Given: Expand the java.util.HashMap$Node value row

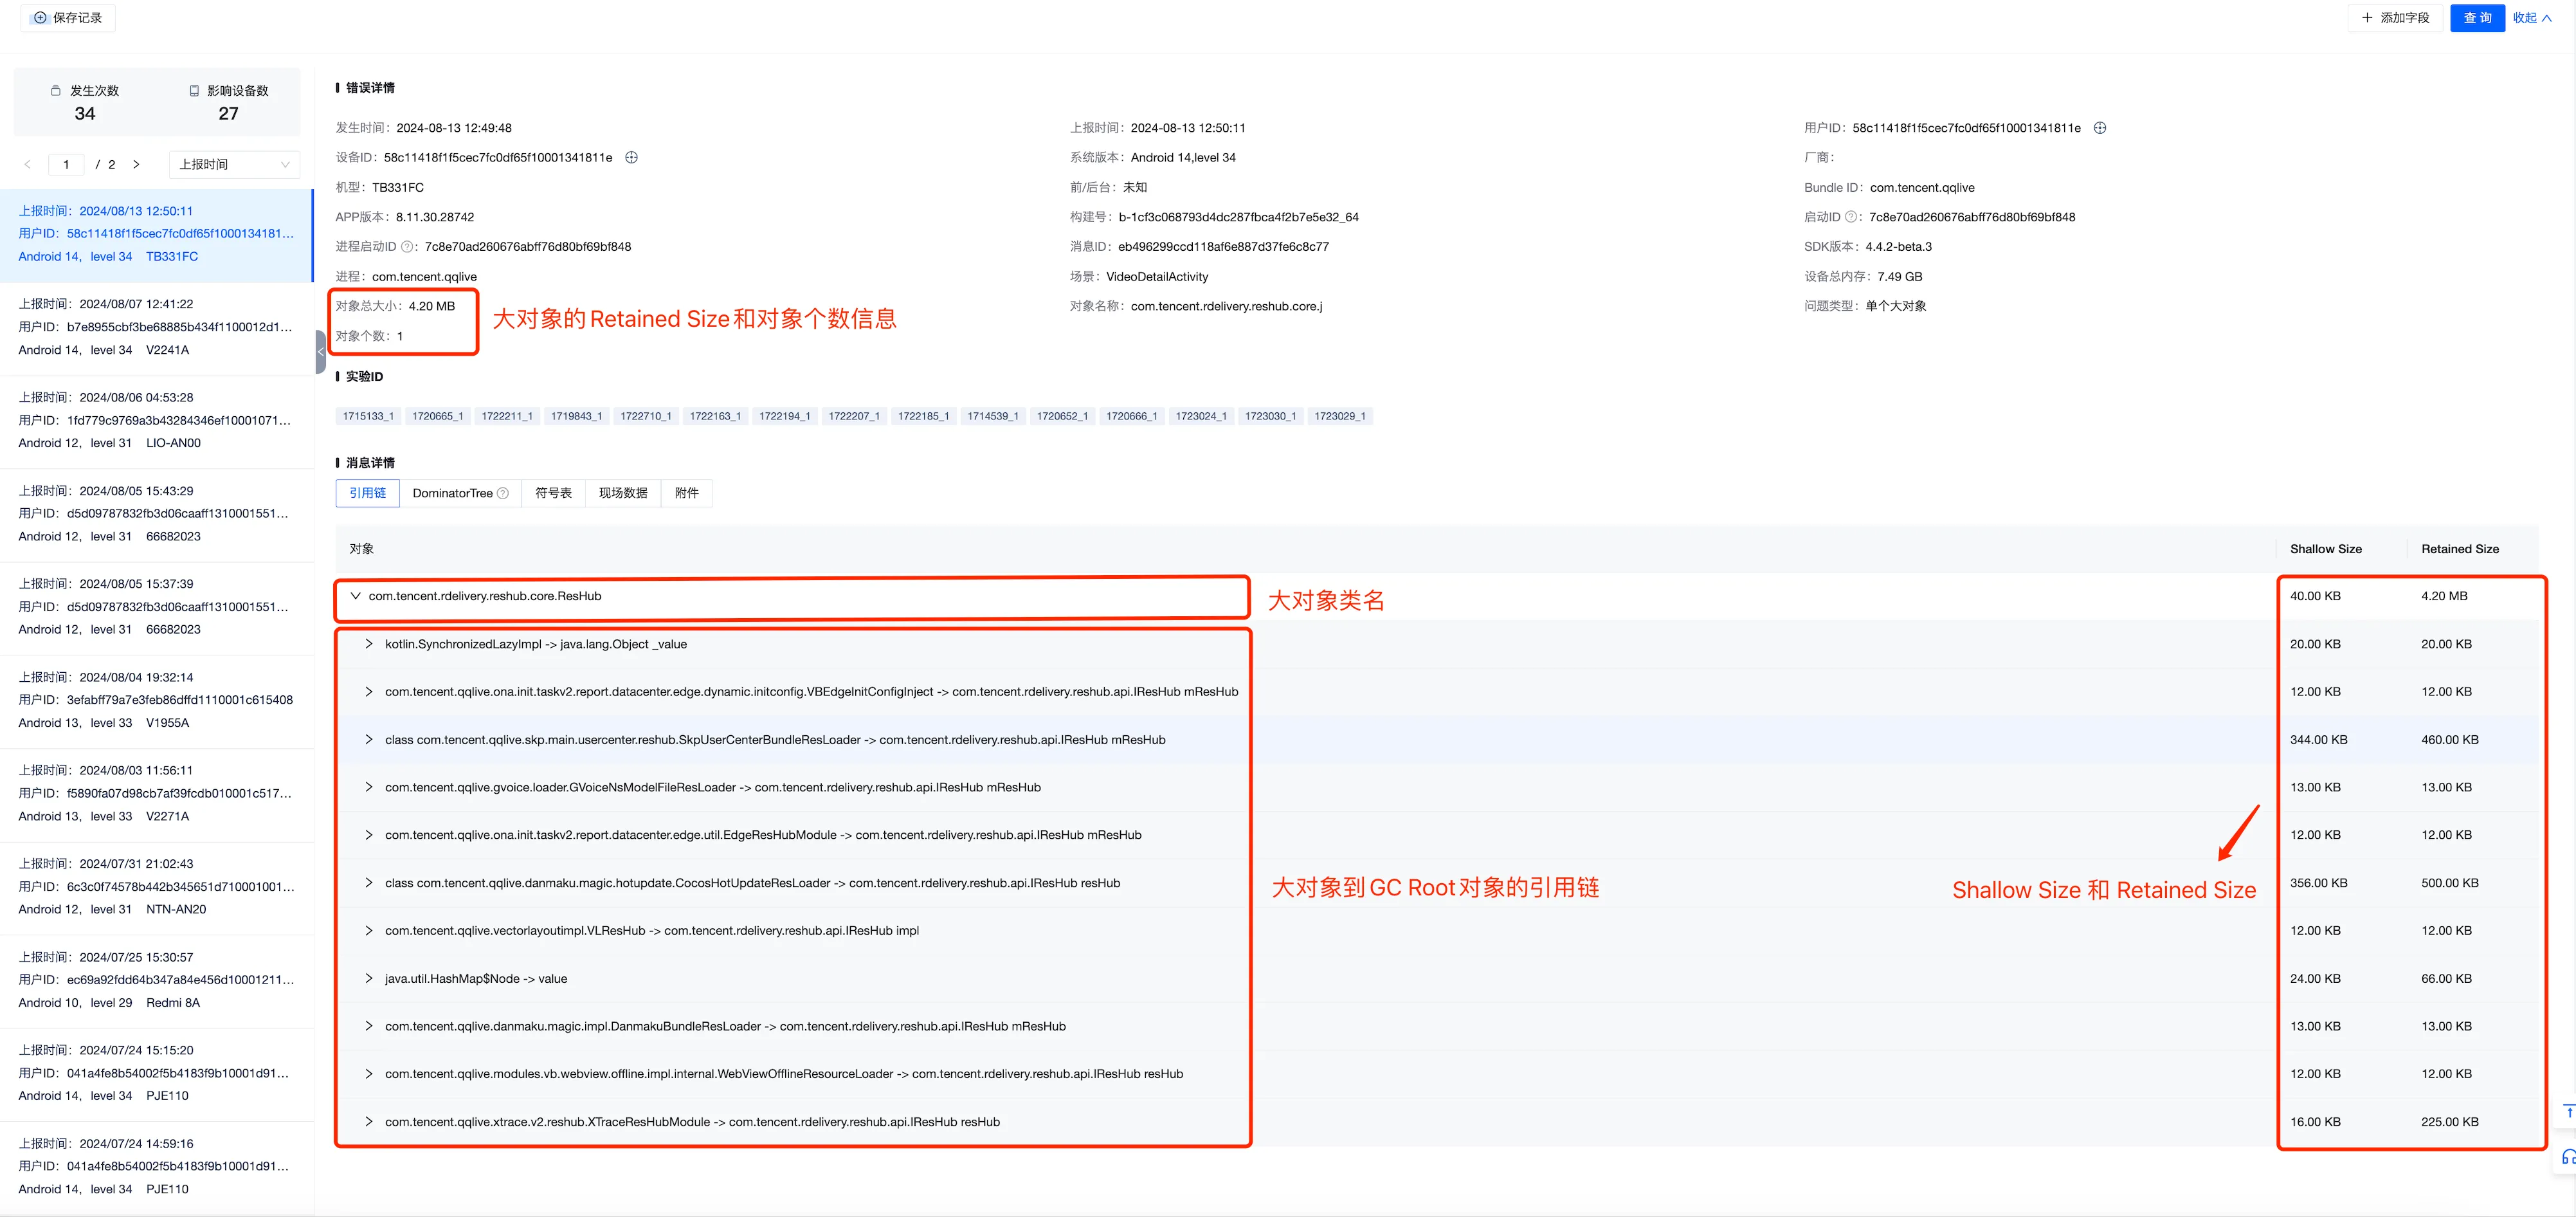Looking at the screenshot, I should coord(369,978).
